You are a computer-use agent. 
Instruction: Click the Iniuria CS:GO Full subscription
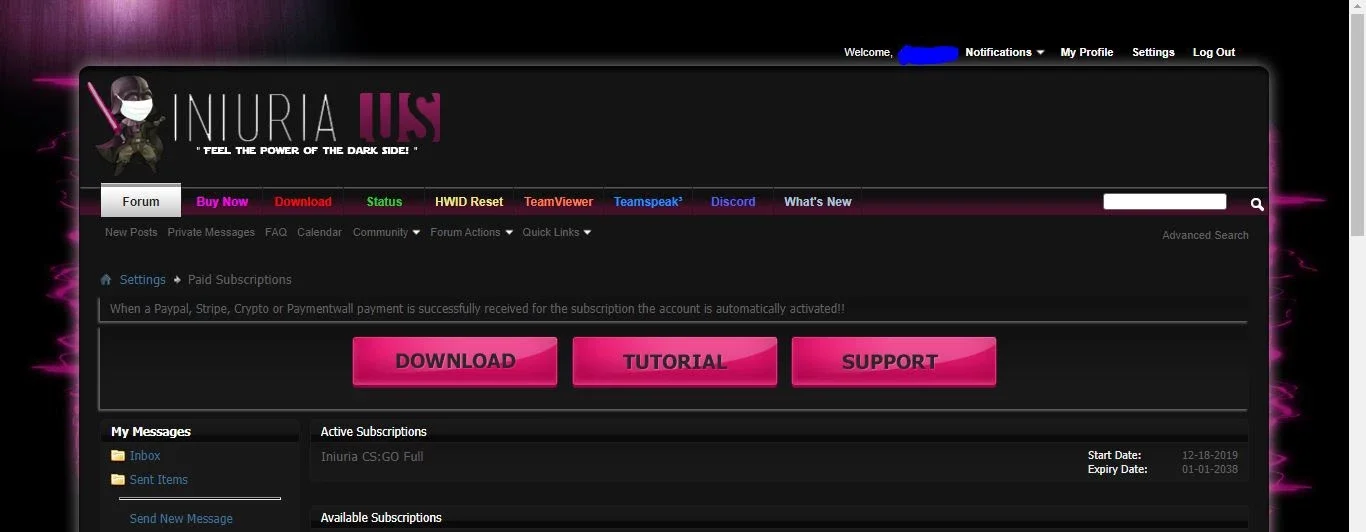(372, 457)
